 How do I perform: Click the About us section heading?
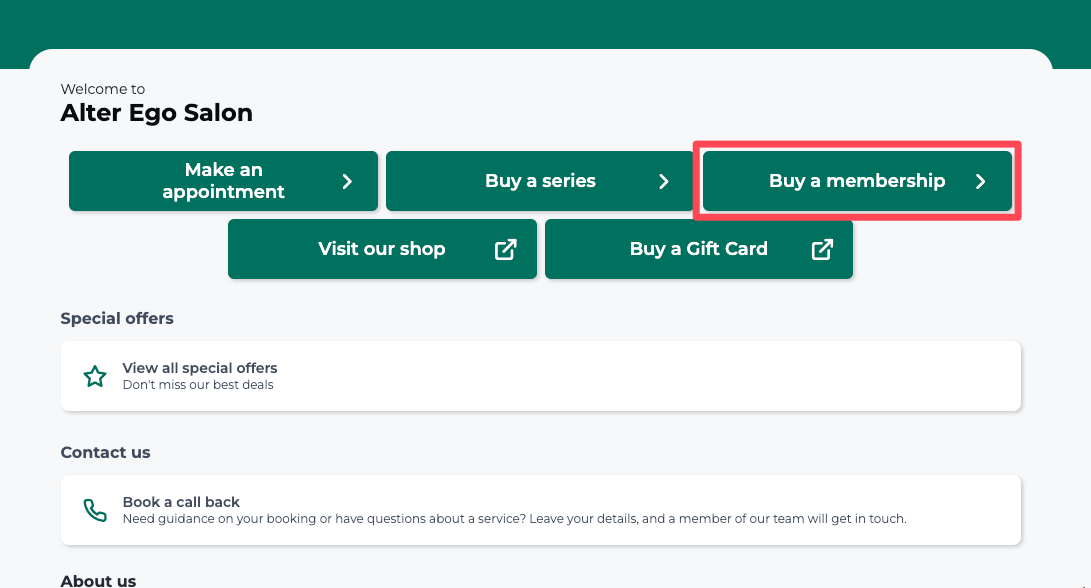coord(98,580)
